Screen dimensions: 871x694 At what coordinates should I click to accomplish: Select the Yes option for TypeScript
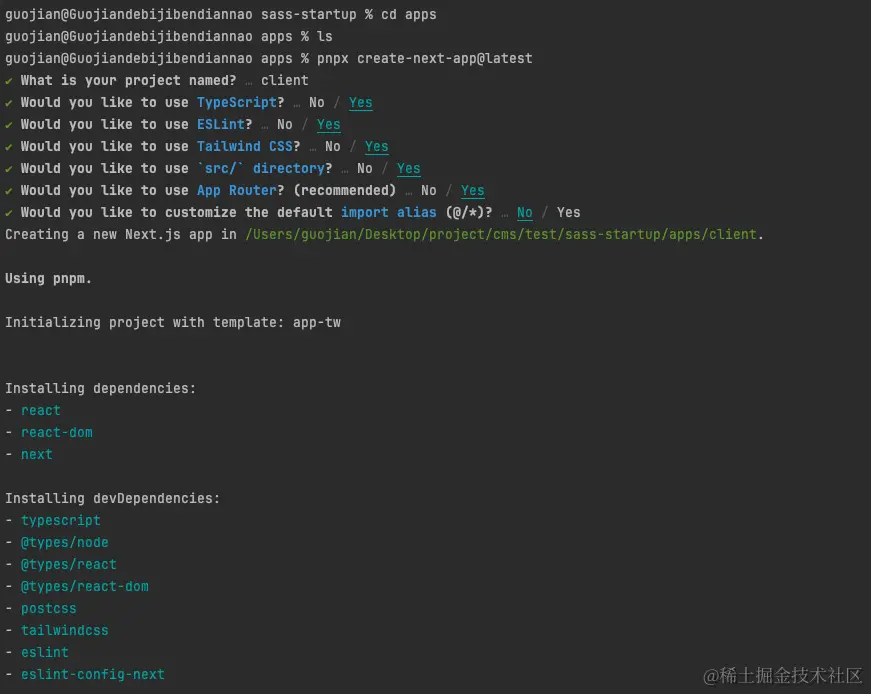pyautogui.click(x=361, y=103)
